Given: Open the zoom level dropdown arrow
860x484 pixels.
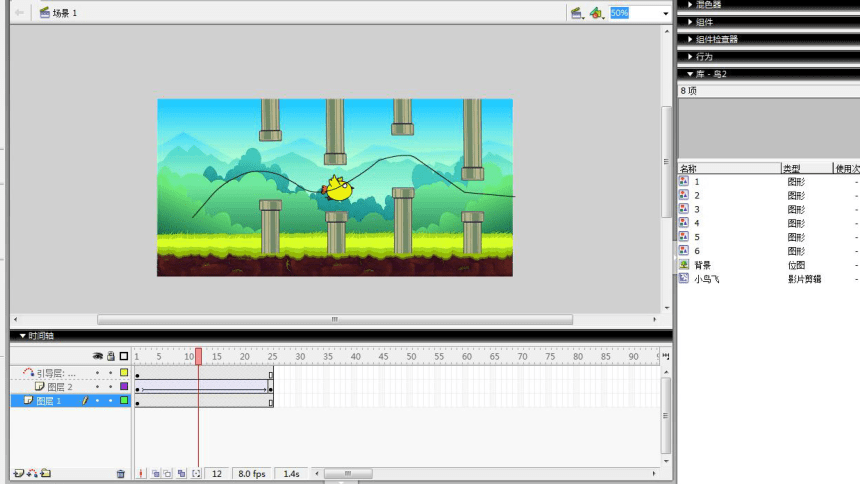Looking at the screenshot, I should [x=666, y=13].
